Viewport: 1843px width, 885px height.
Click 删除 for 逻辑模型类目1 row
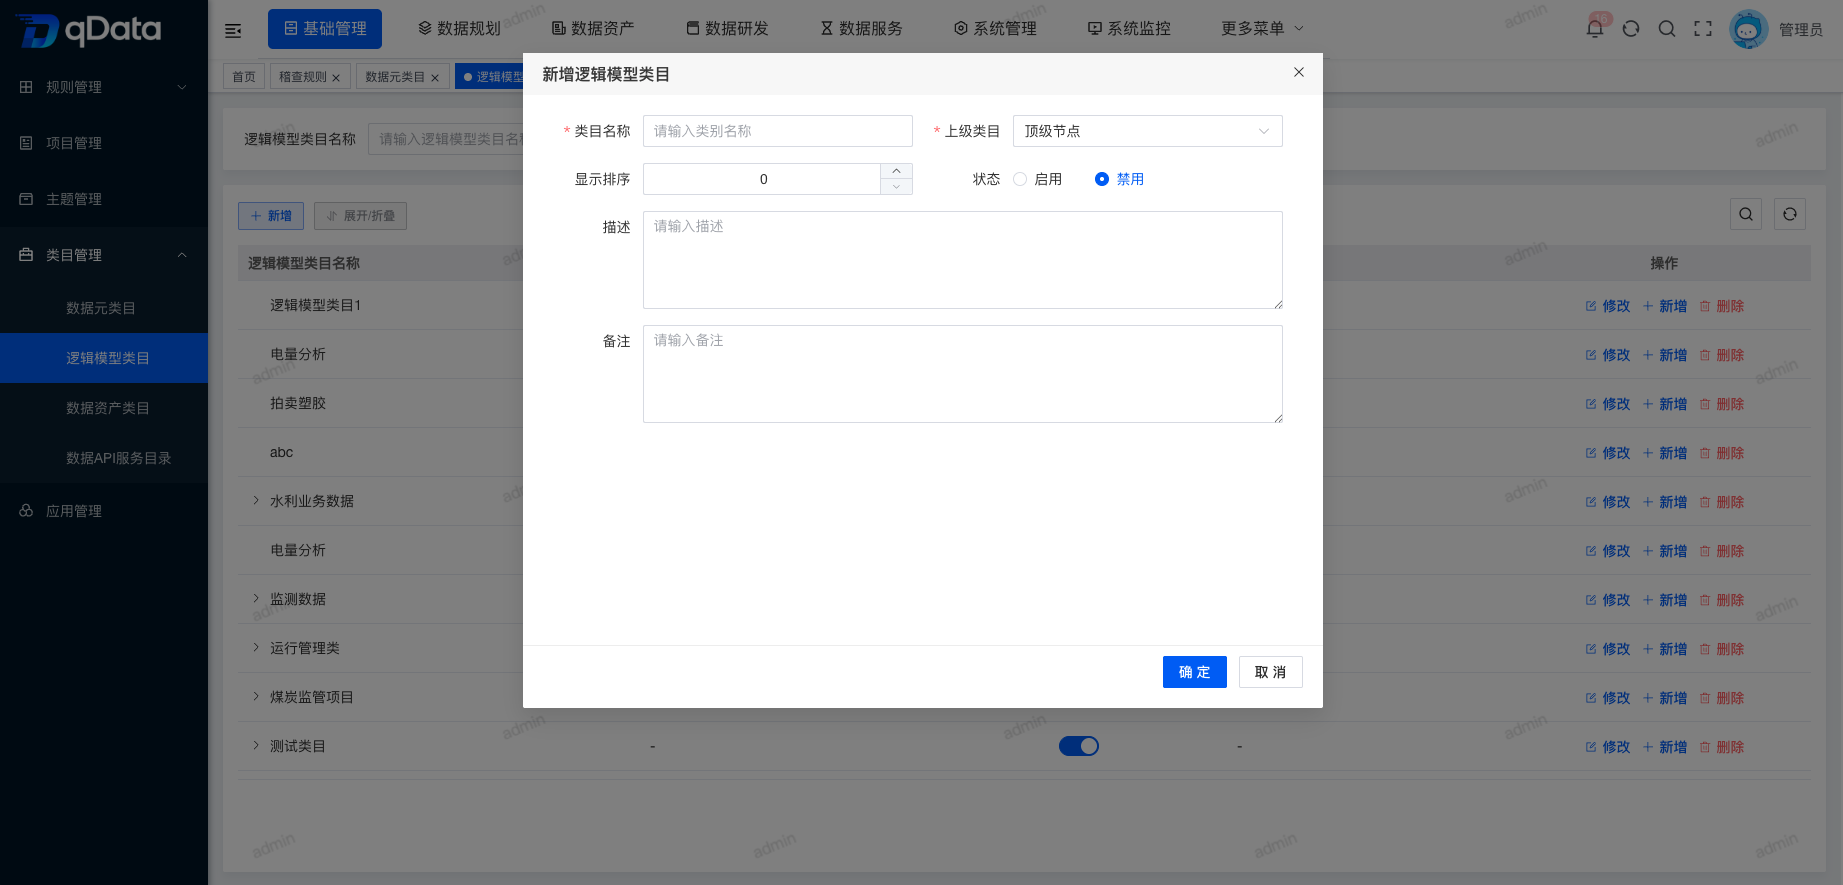(x=1722, y=306)
